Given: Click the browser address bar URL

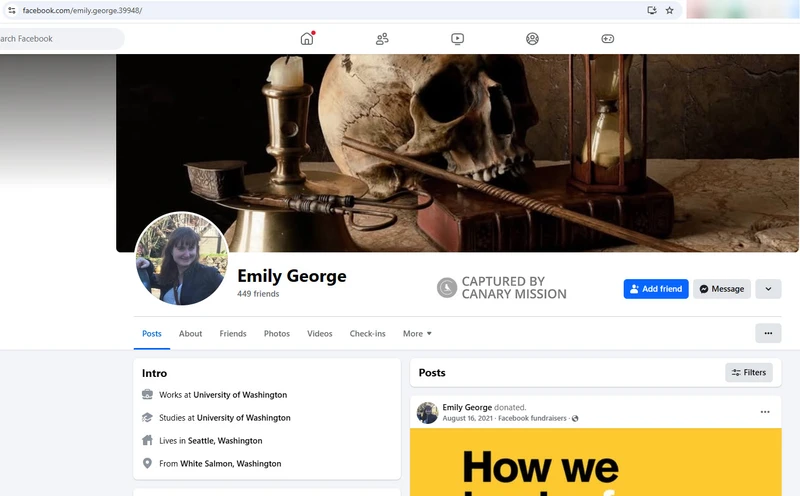Looking at the screenshot, I should [x=83, y=10].
